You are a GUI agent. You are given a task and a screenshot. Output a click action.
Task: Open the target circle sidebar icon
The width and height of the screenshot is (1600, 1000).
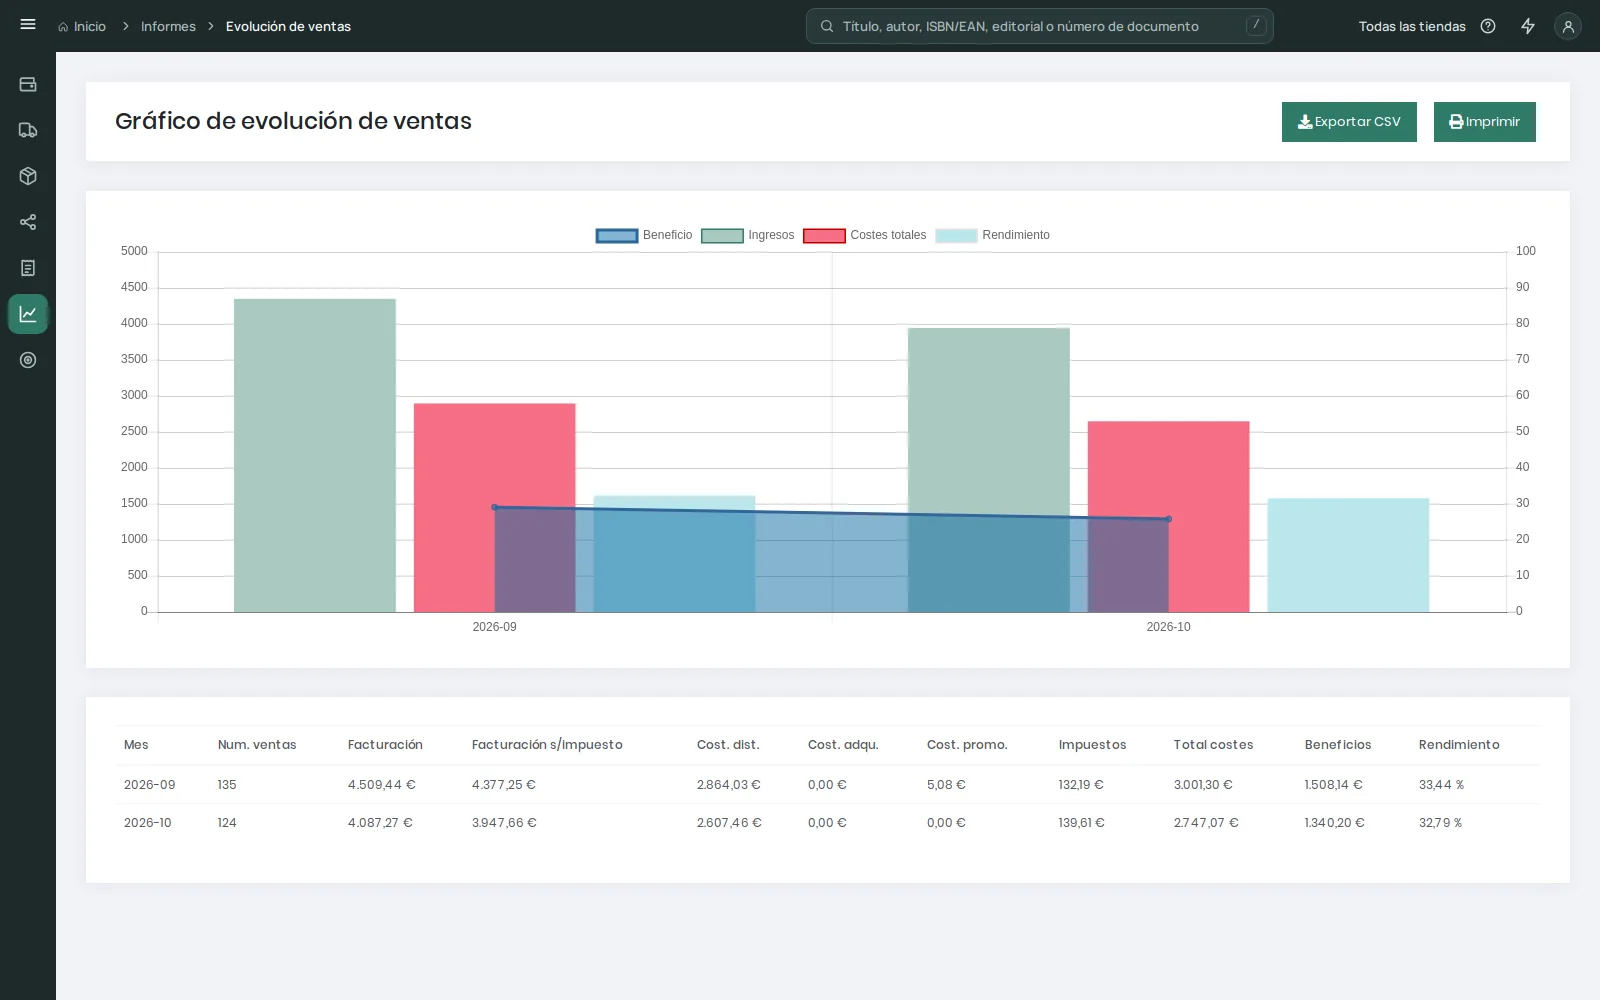point(28,360)
